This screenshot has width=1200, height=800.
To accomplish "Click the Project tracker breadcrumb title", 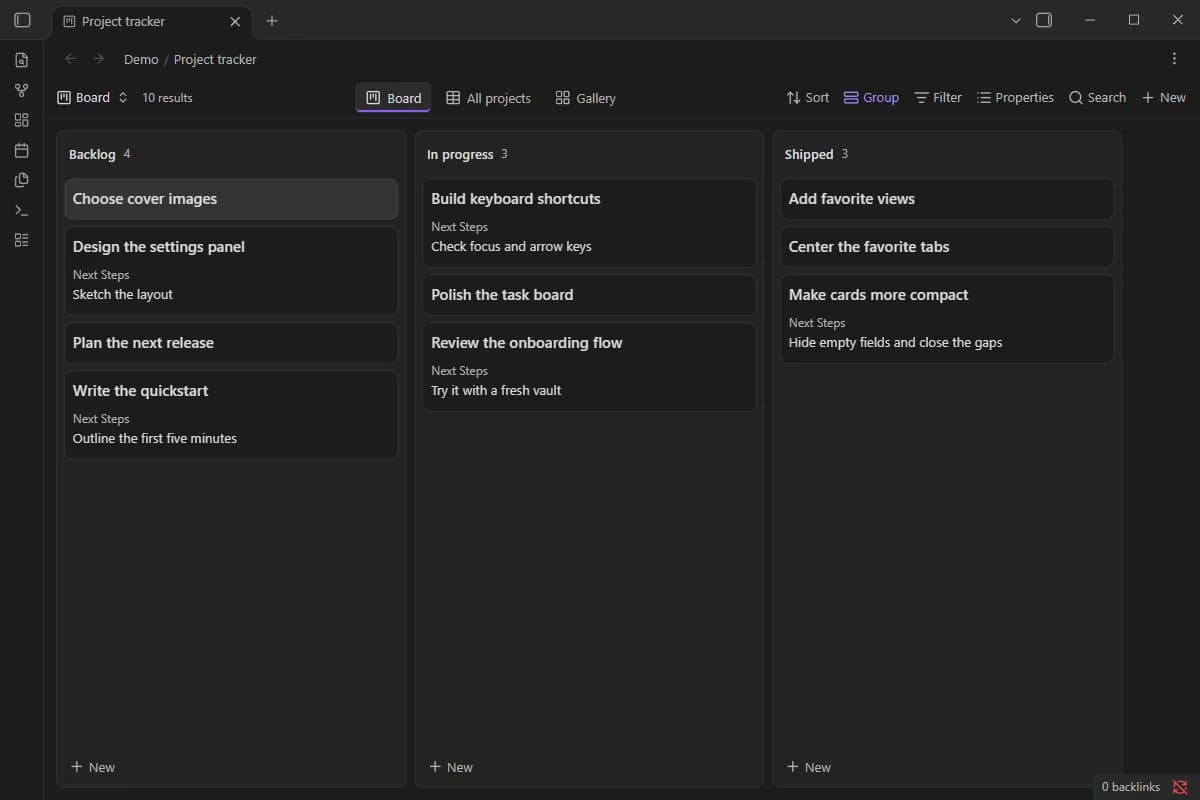I will 215,59.
